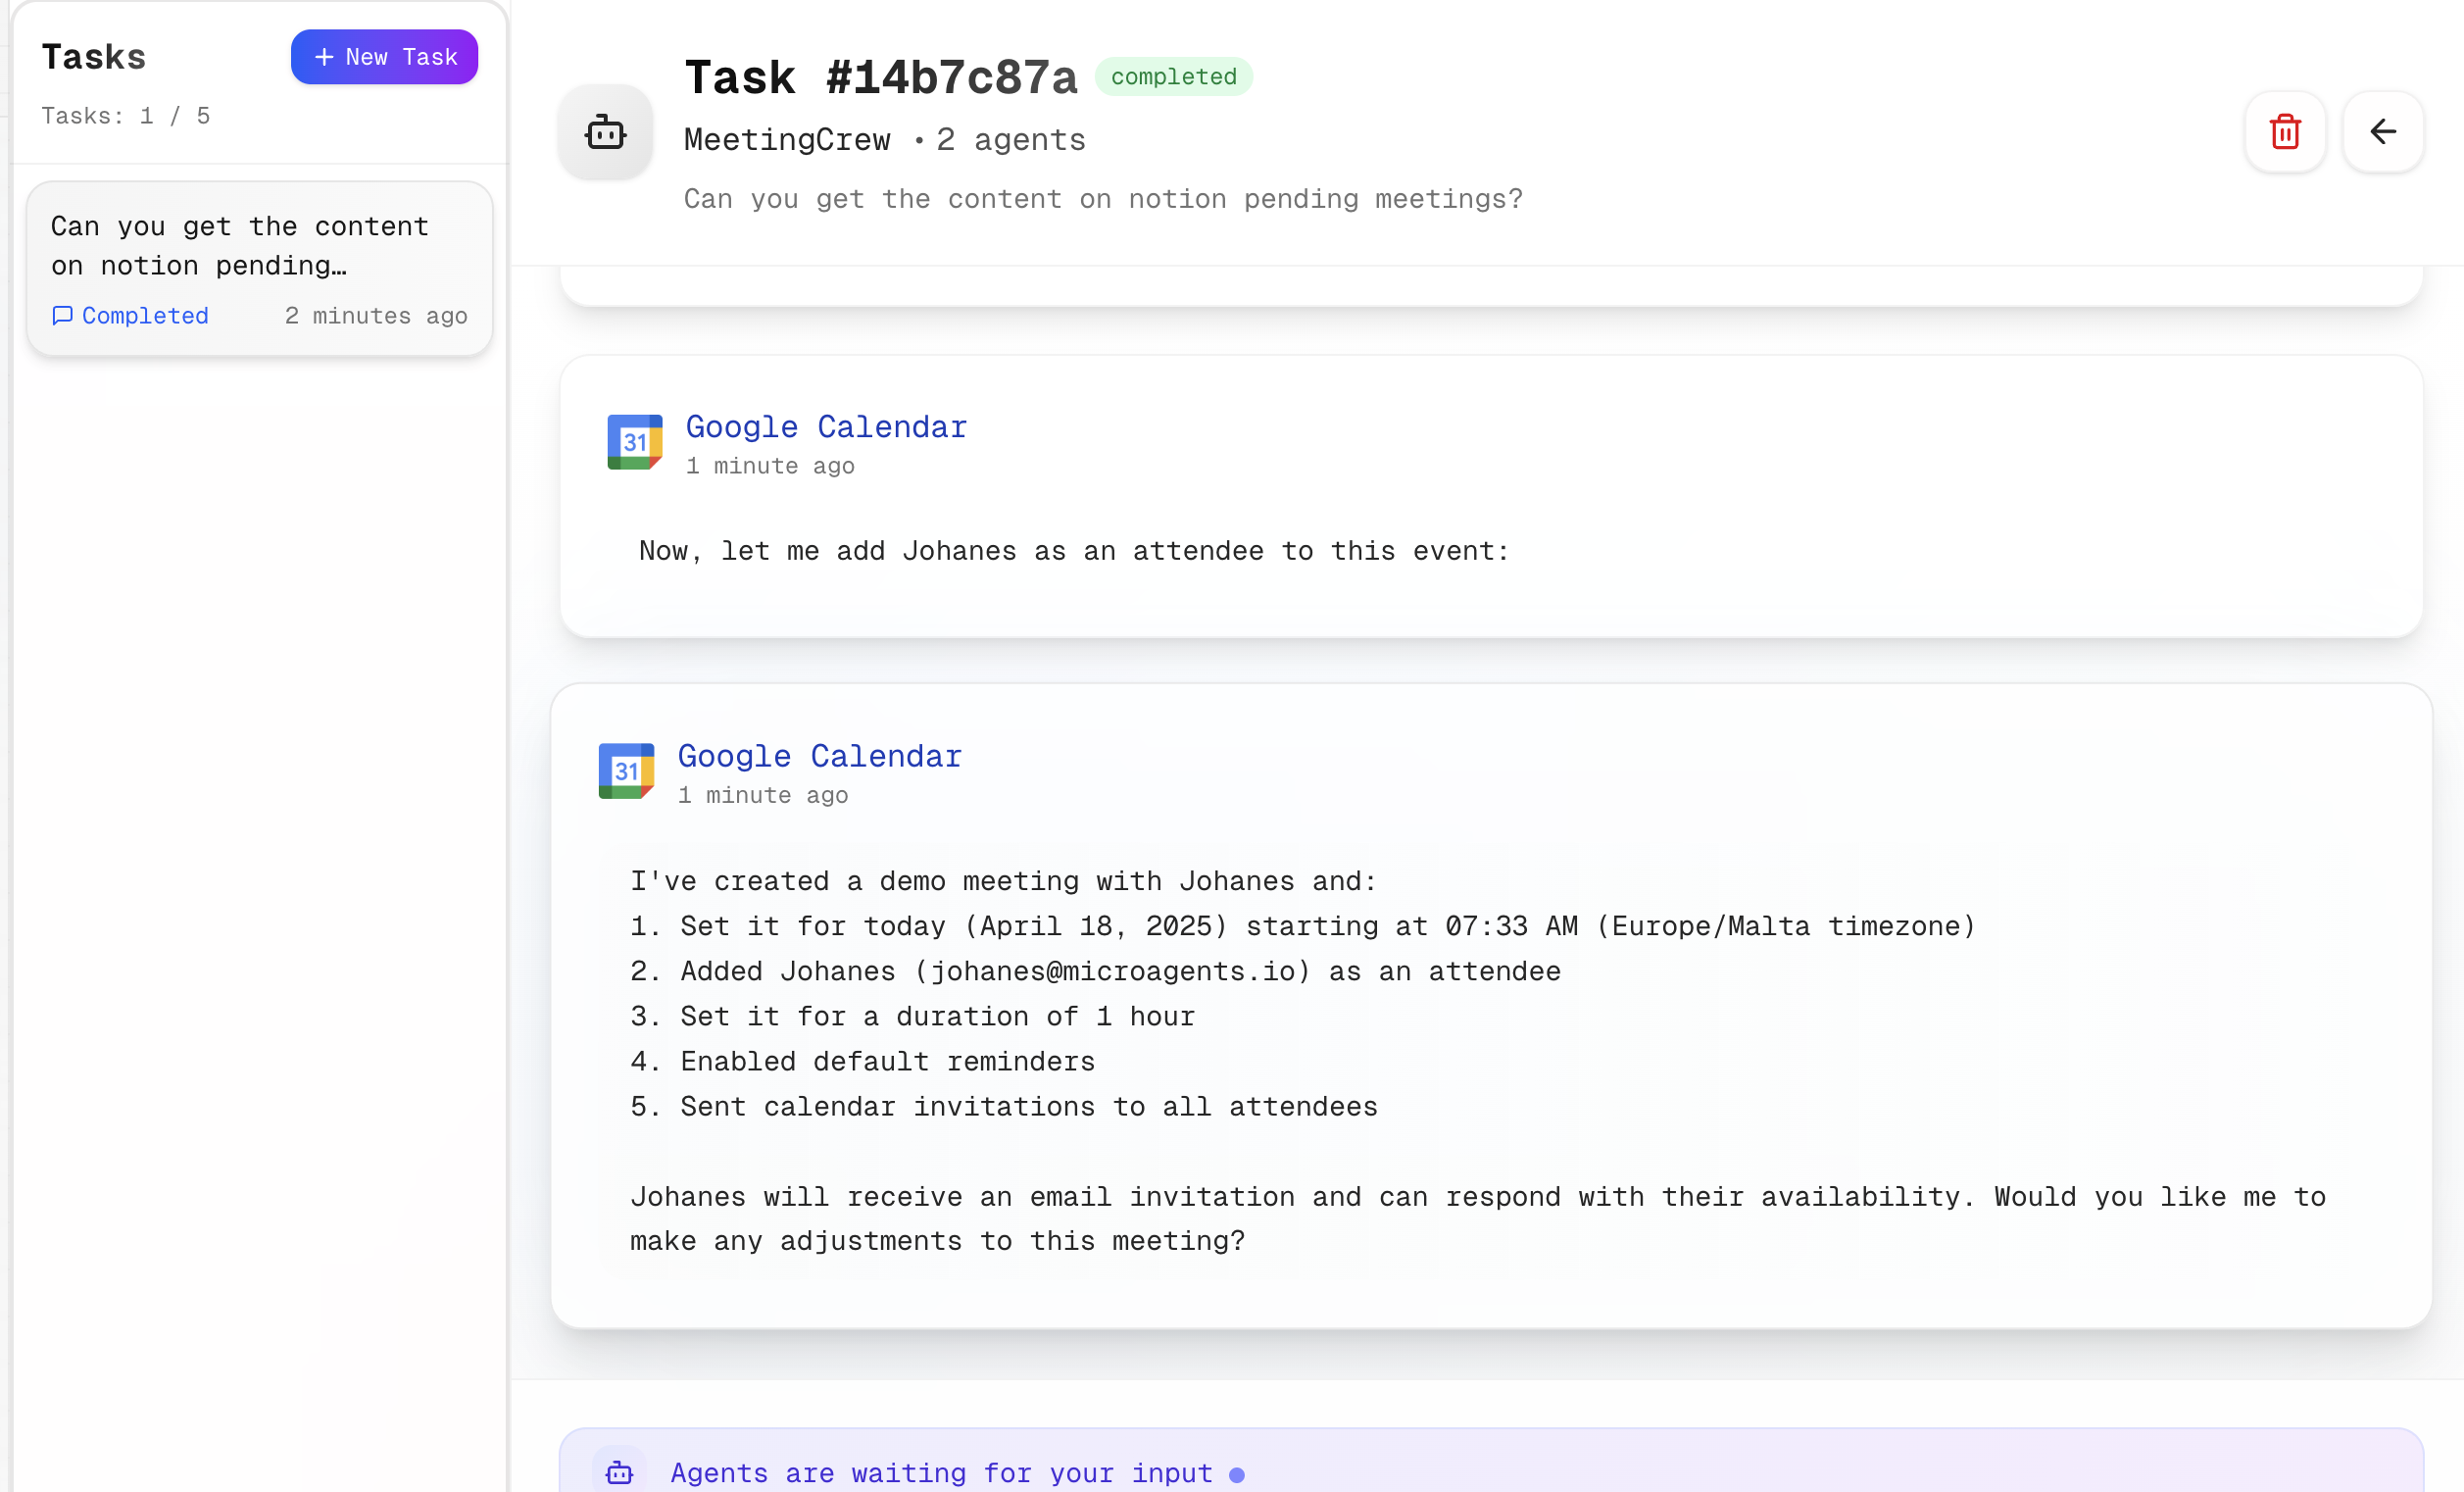Viewport: 2464px width, 1492px height.
Task: Click the MeetingCrew crew name
Action: 787,140
